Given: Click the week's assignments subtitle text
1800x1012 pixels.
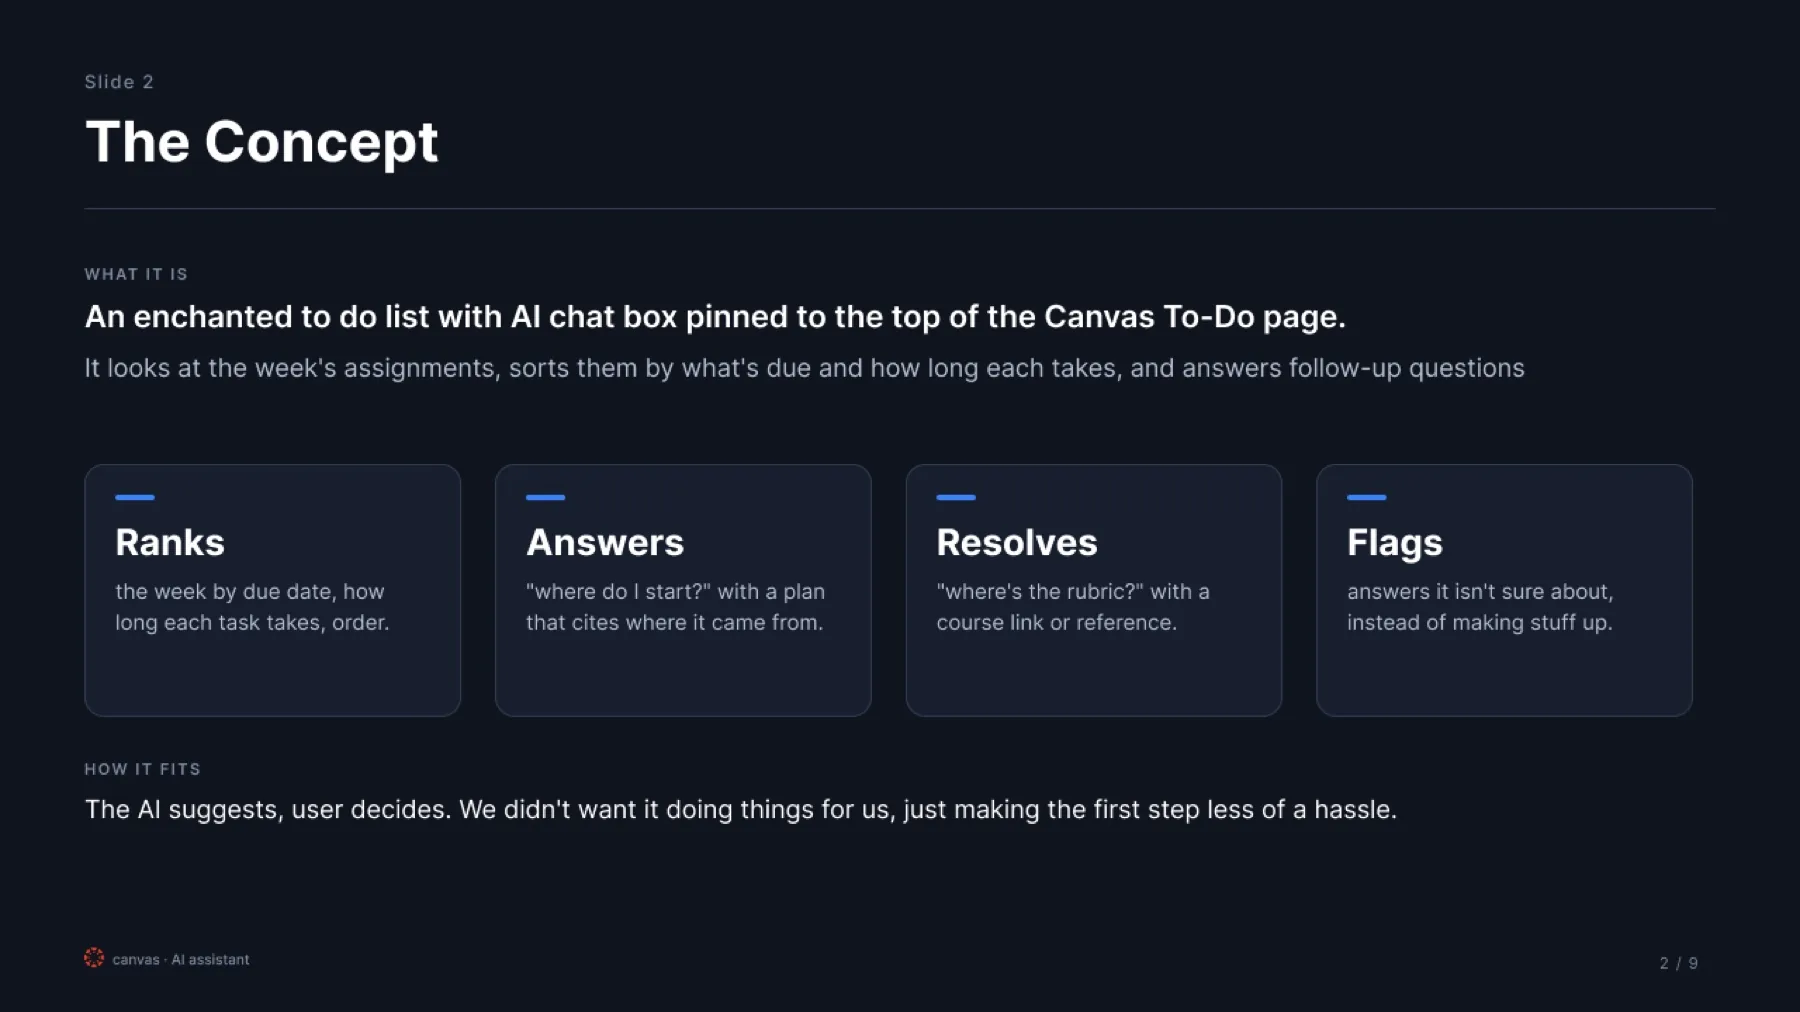Looking at the screenshot, I should [x=804, y=368].
